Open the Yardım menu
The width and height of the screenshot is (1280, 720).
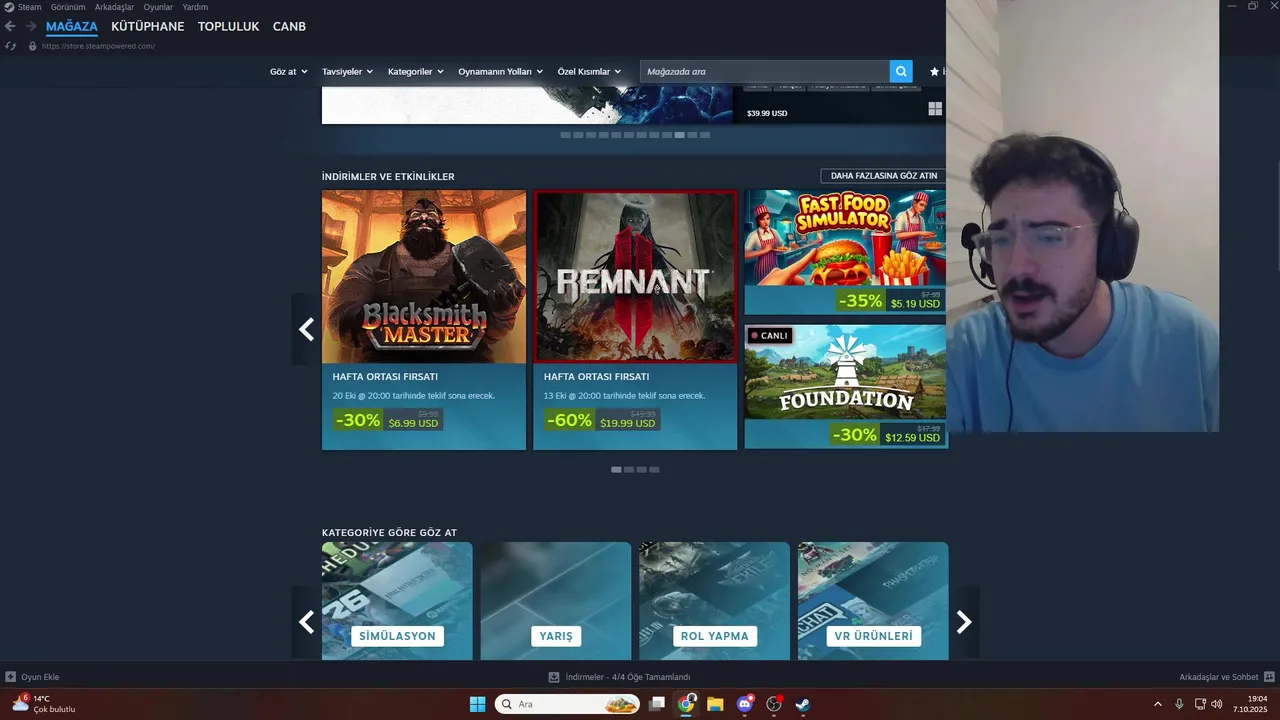195,7
